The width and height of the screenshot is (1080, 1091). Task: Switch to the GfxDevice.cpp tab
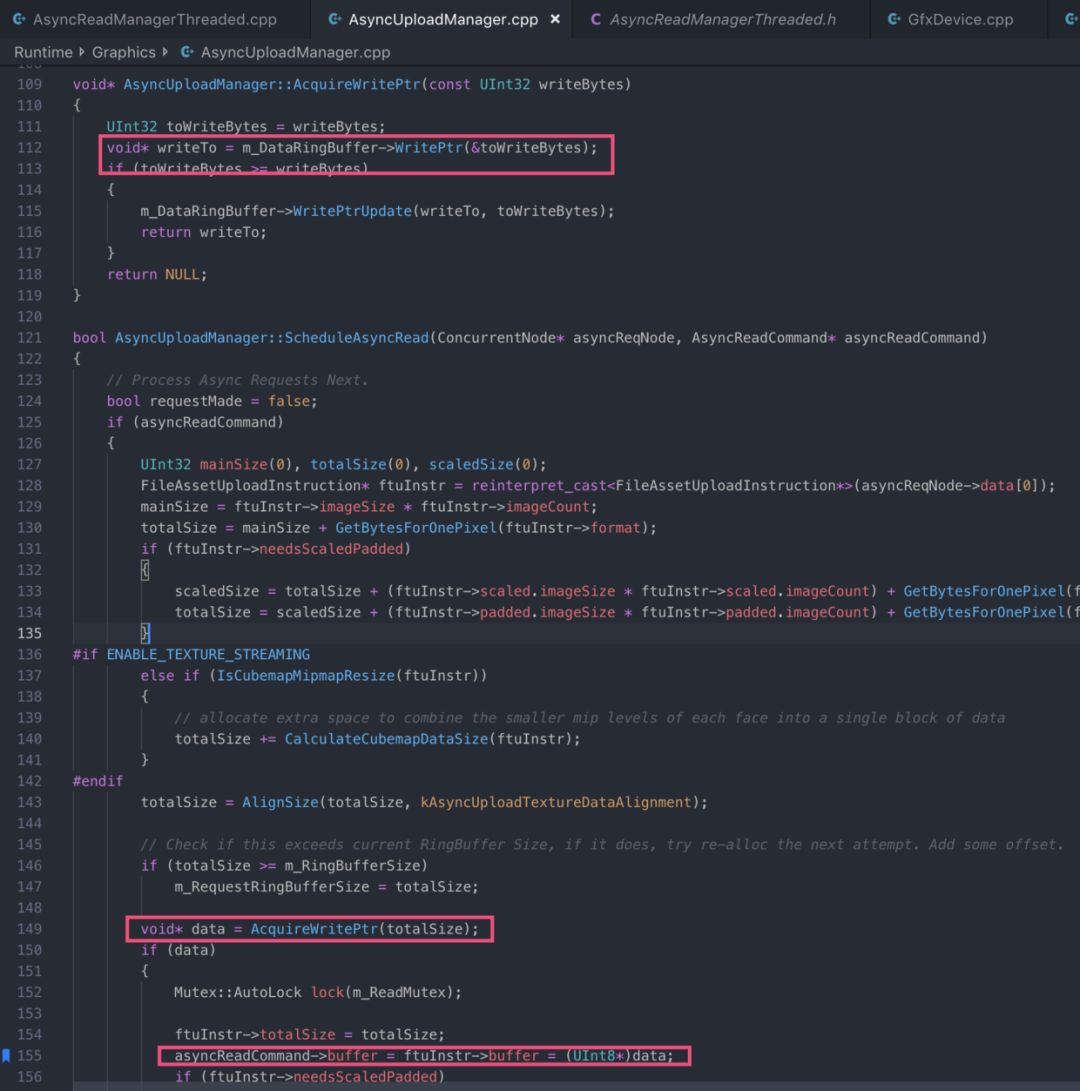pyautogui.click(x=960, y=19)
